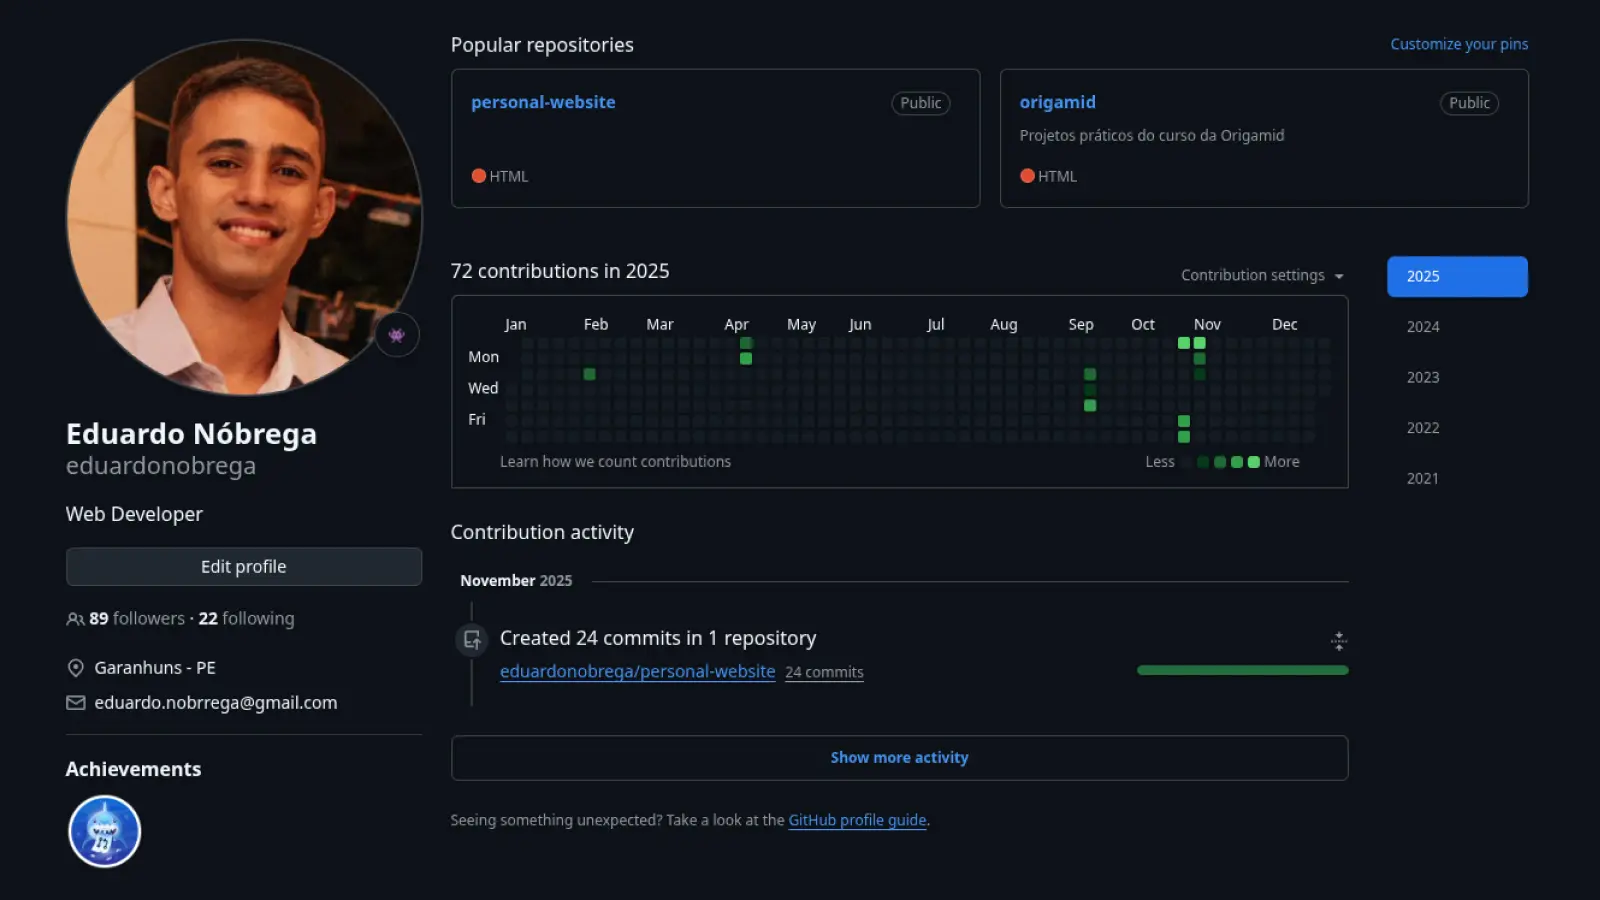Open Contribution settings dropdown

tap(1262, 275)
